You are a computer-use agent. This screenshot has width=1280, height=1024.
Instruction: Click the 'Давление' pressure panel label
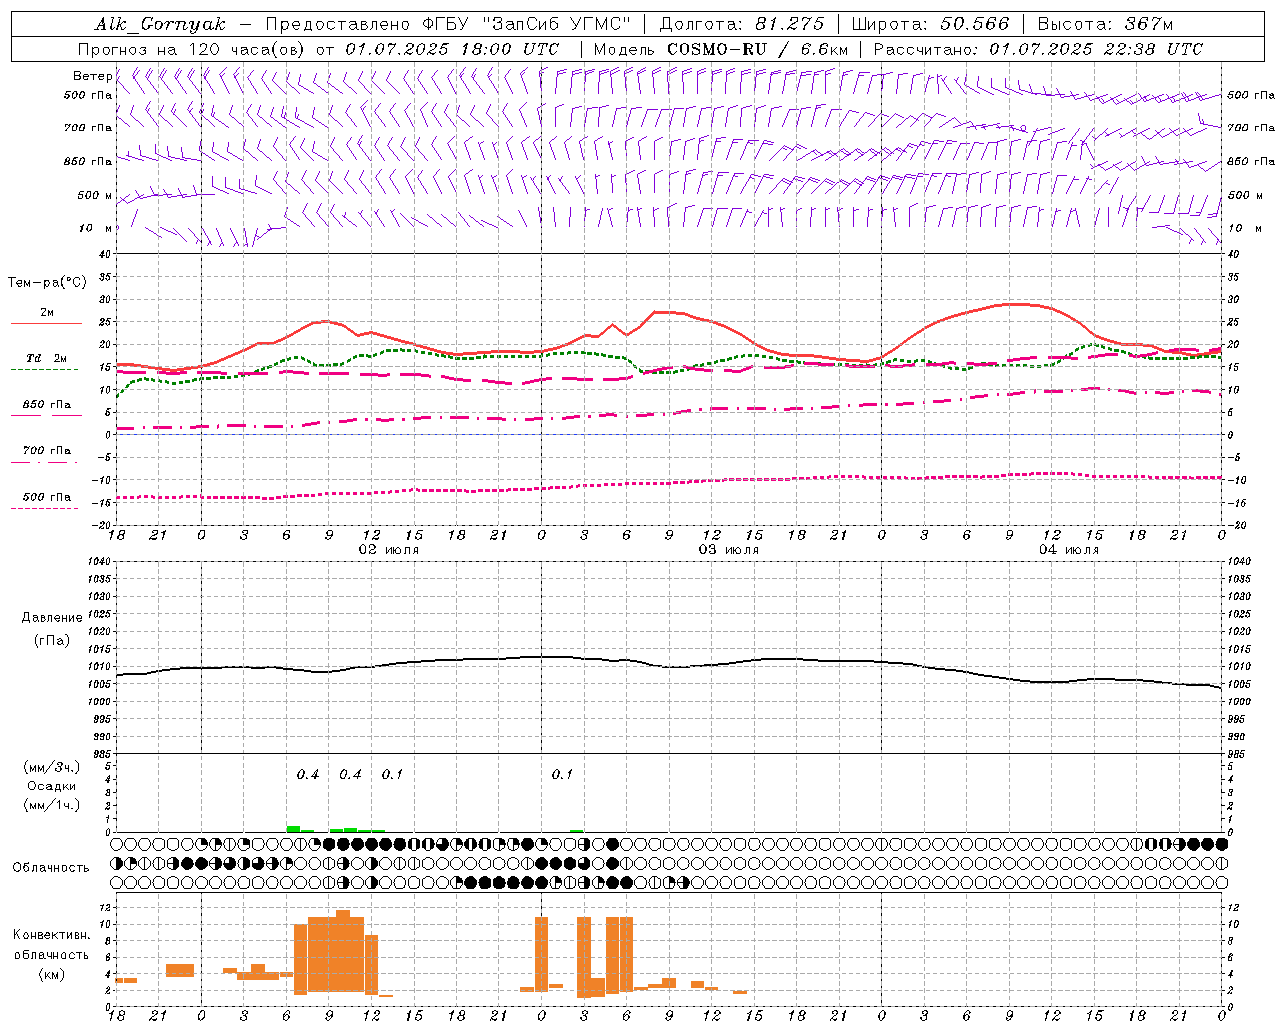[51, 618]
